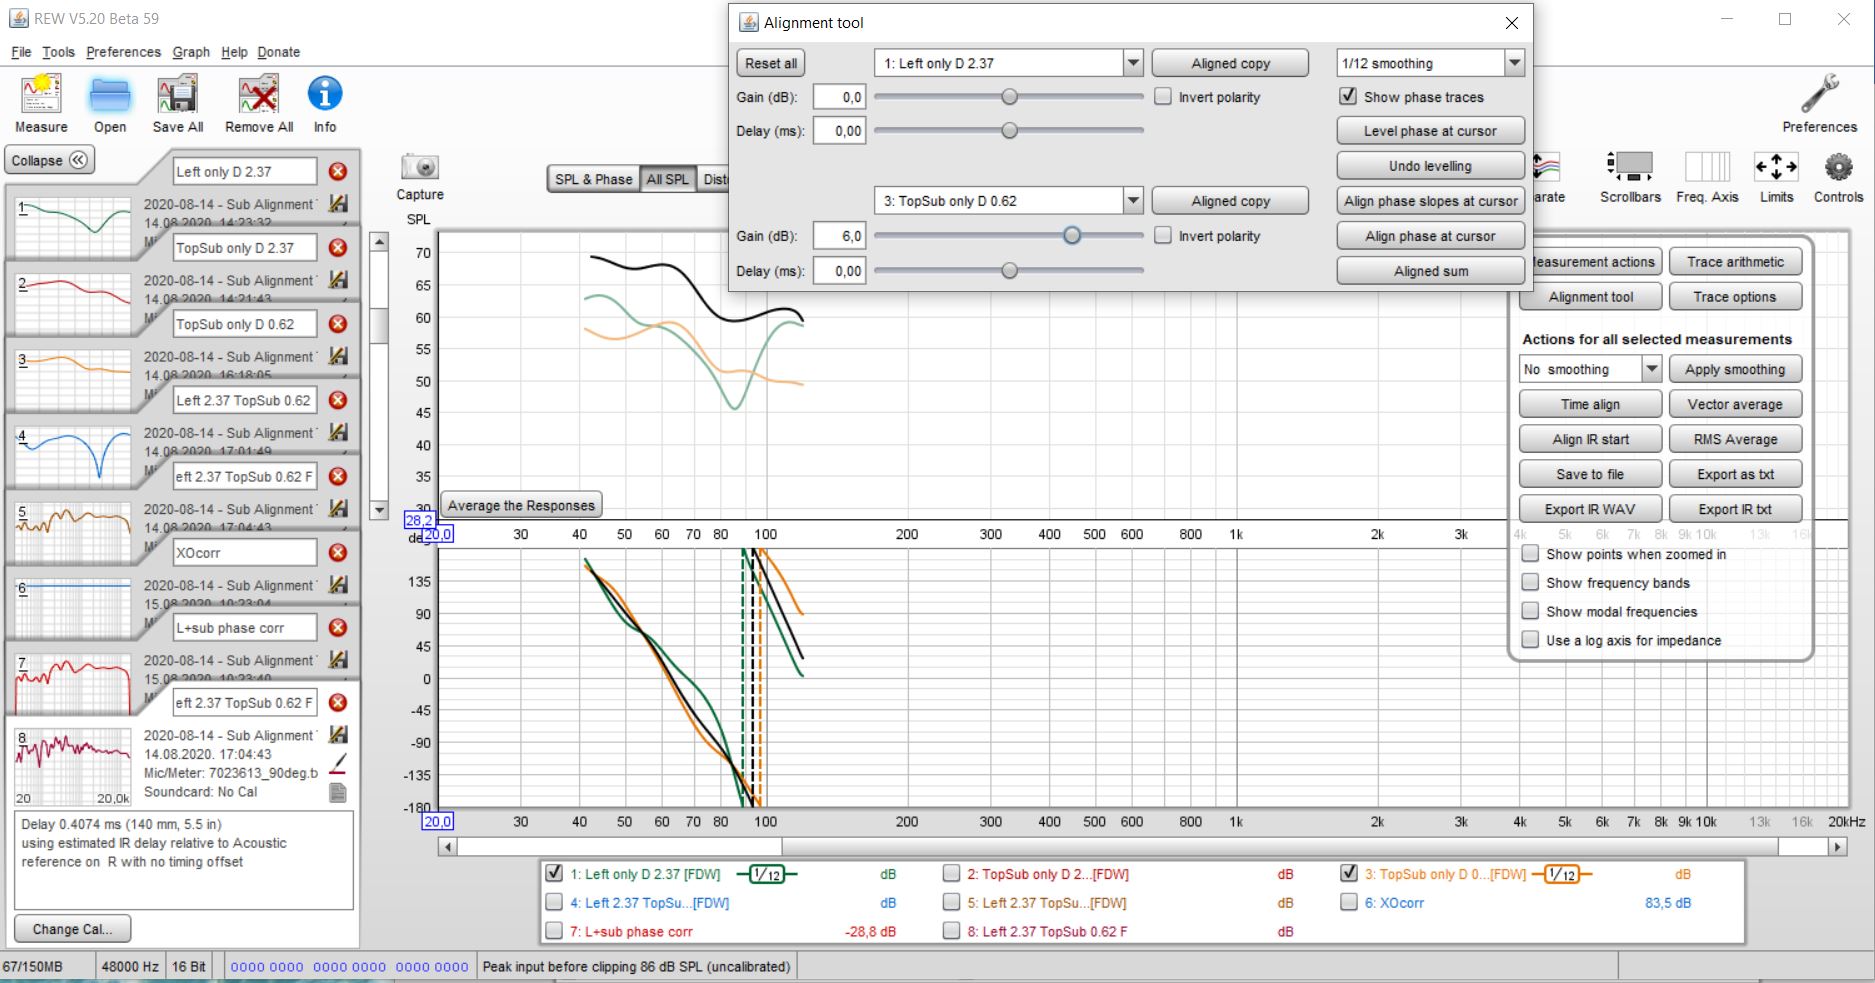Image resolution: width=1875 pixels, height=983 pixels.
Task: Remove measurement TopSub only D 0.62
Action: [x=338, y=324]
